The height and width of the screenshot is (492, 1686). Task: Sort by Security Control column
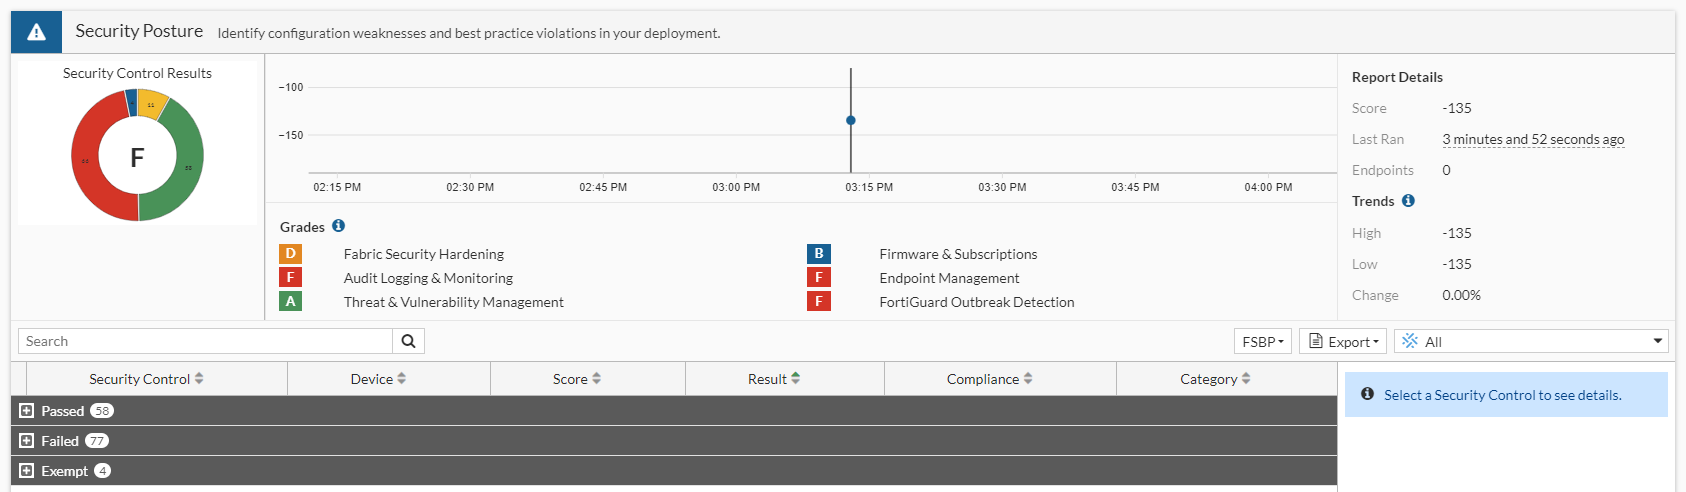146,379
